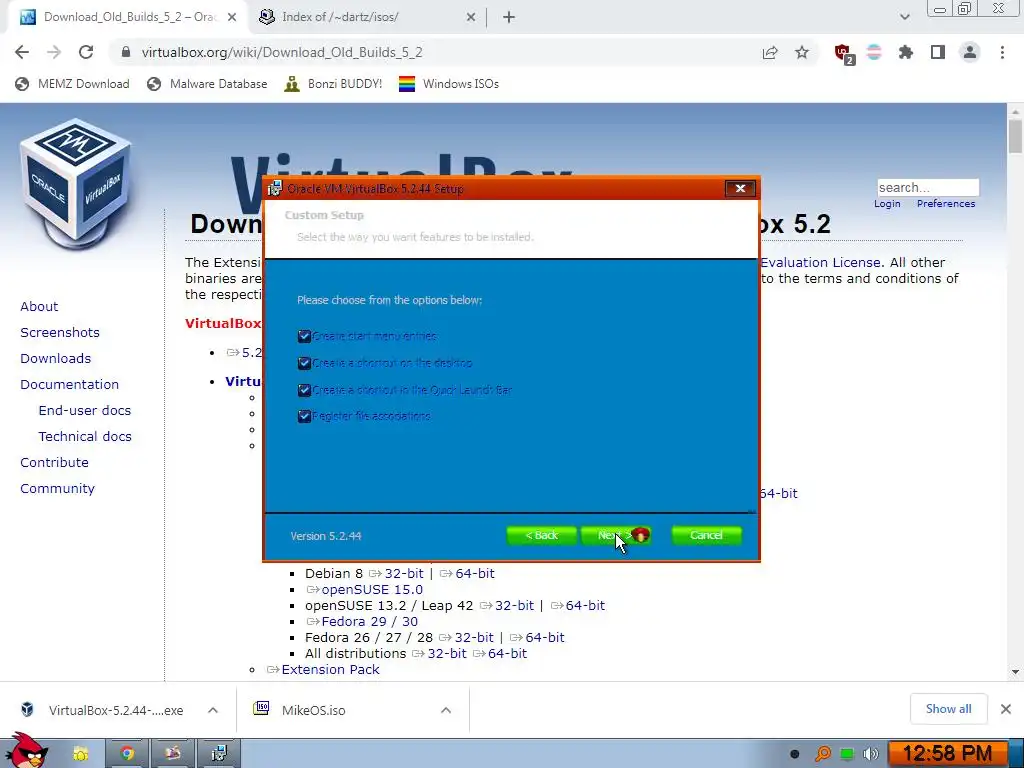The height and width of the screenshot is (768, 1024).
Task: Open the Chrome three-dot menu
Action: (x=1002, y=52)
